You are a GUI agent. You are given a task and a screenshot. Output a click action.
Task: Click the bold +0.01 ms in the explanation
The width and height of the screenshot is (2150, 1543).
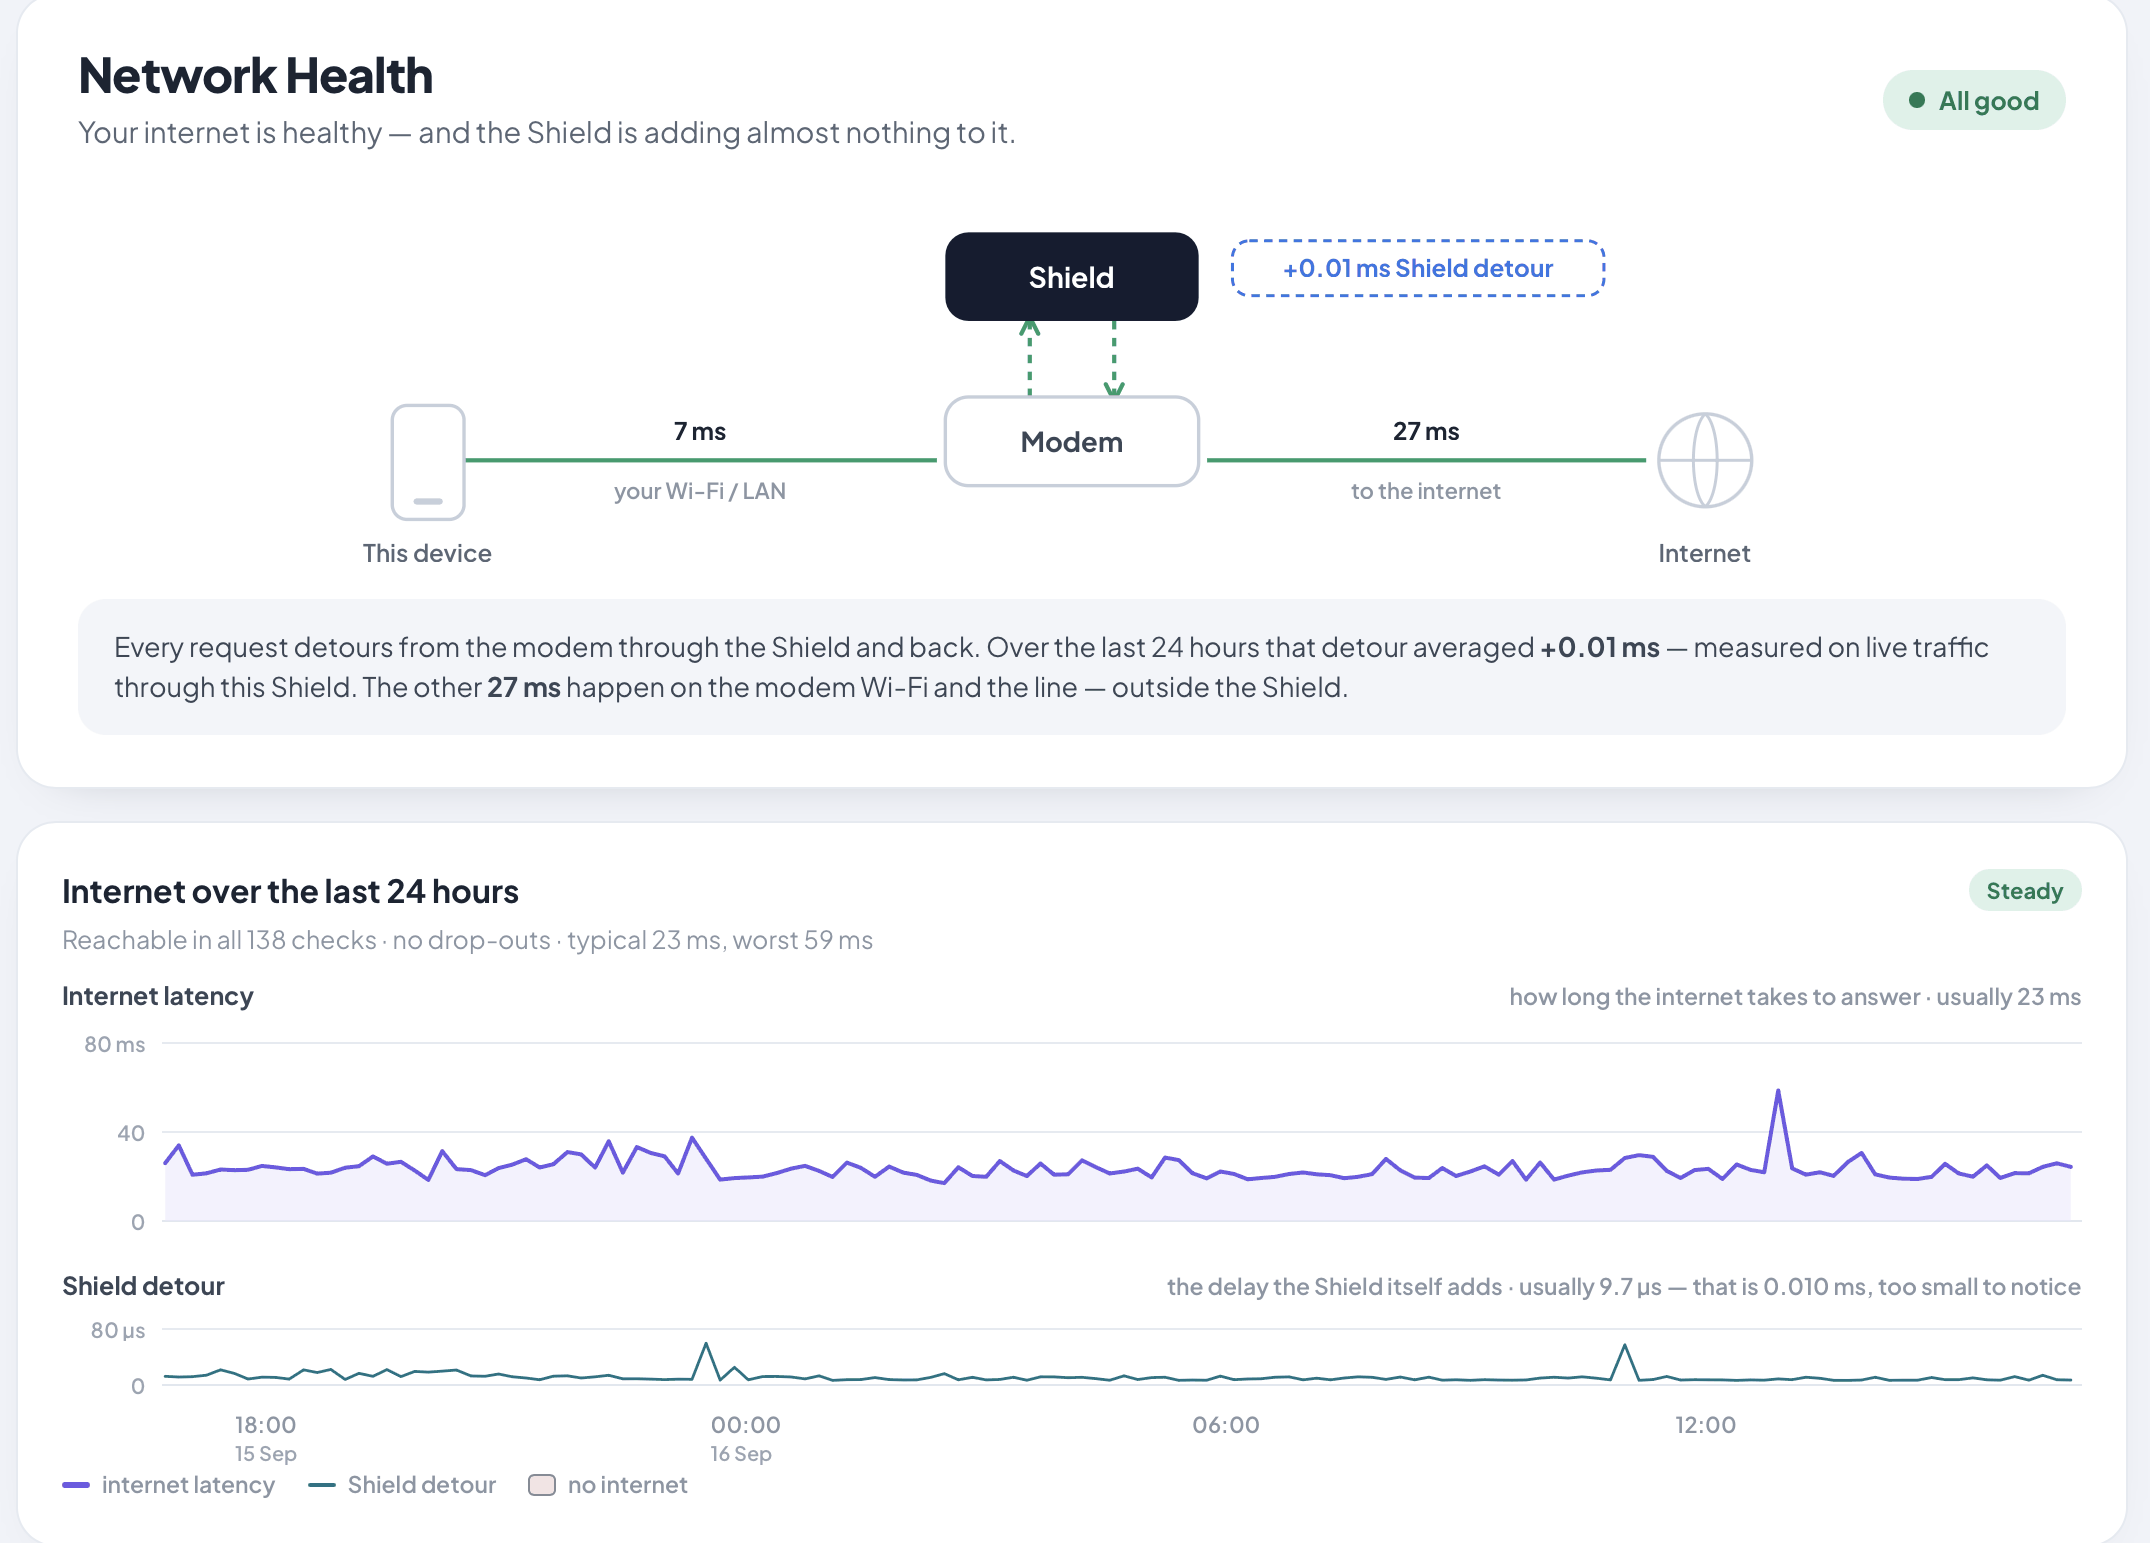(1600, 647)
